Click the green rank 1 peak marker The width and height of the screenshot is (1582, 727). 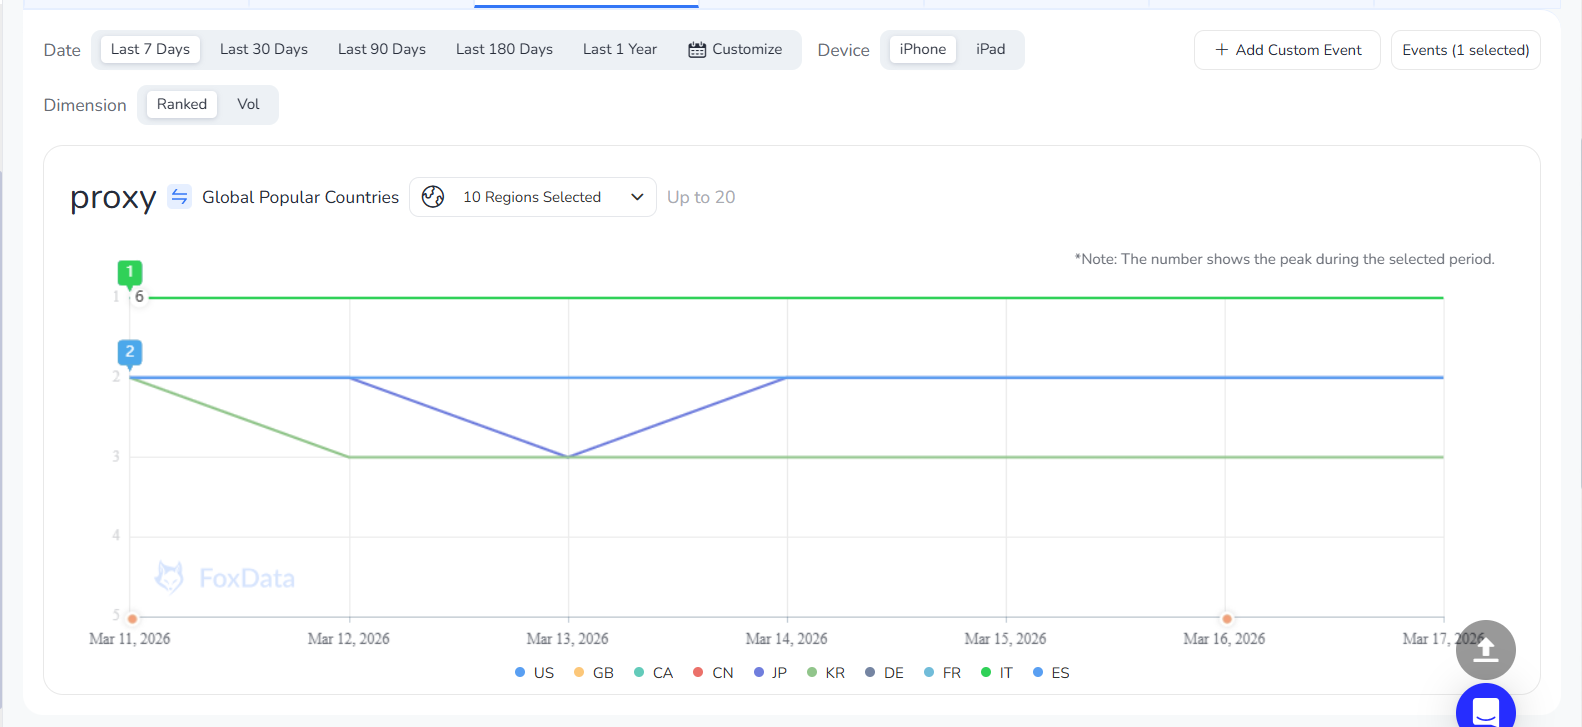130,273
